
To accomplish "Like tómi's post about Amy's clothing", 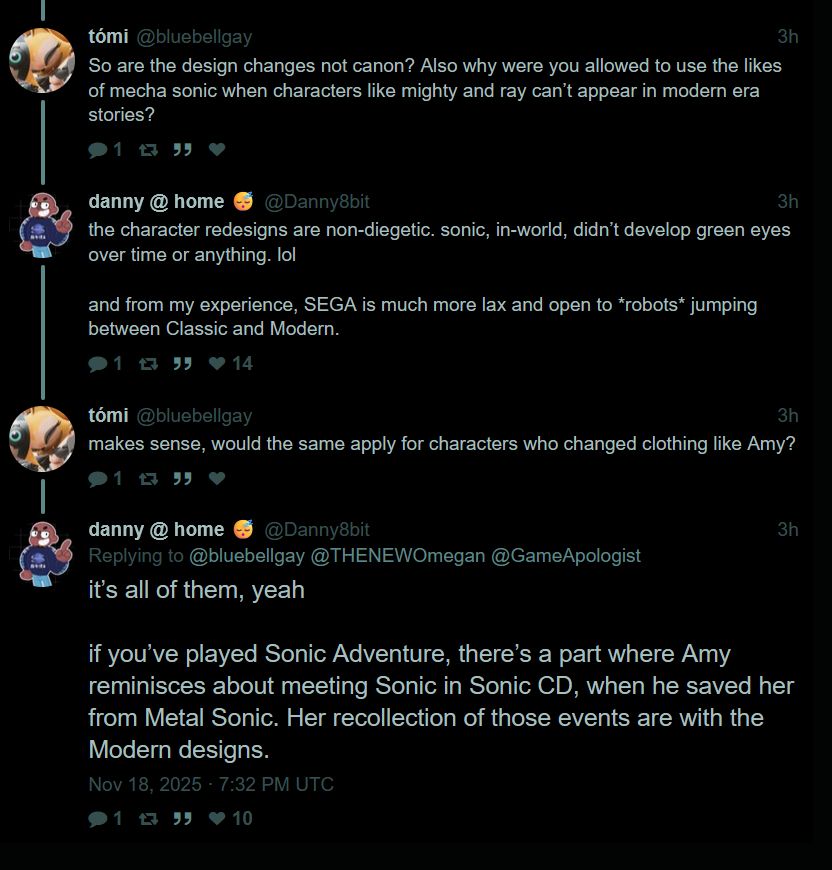I will [x=217, y=479].
